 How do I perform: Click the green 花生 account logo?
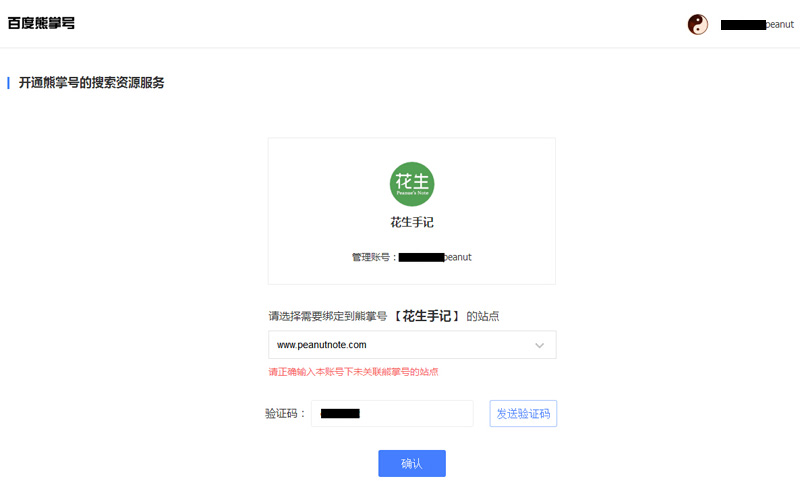pos(412,183)
